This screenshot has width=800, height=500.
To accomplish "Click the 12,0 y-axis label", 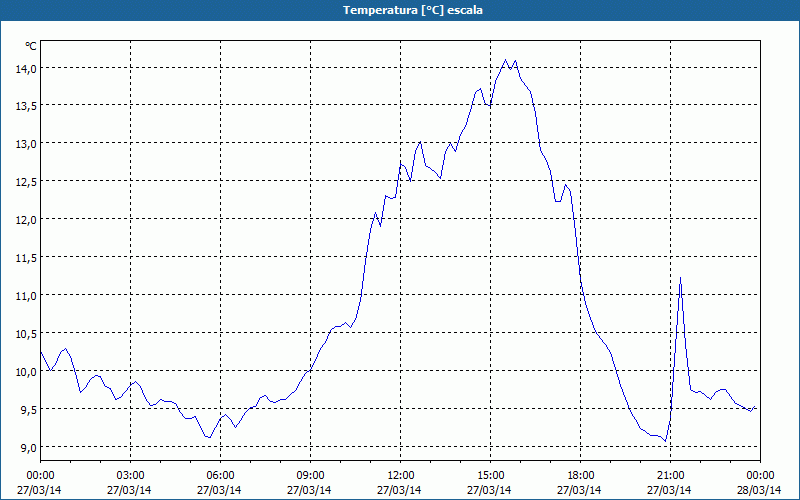I will (x=26, y=220).
